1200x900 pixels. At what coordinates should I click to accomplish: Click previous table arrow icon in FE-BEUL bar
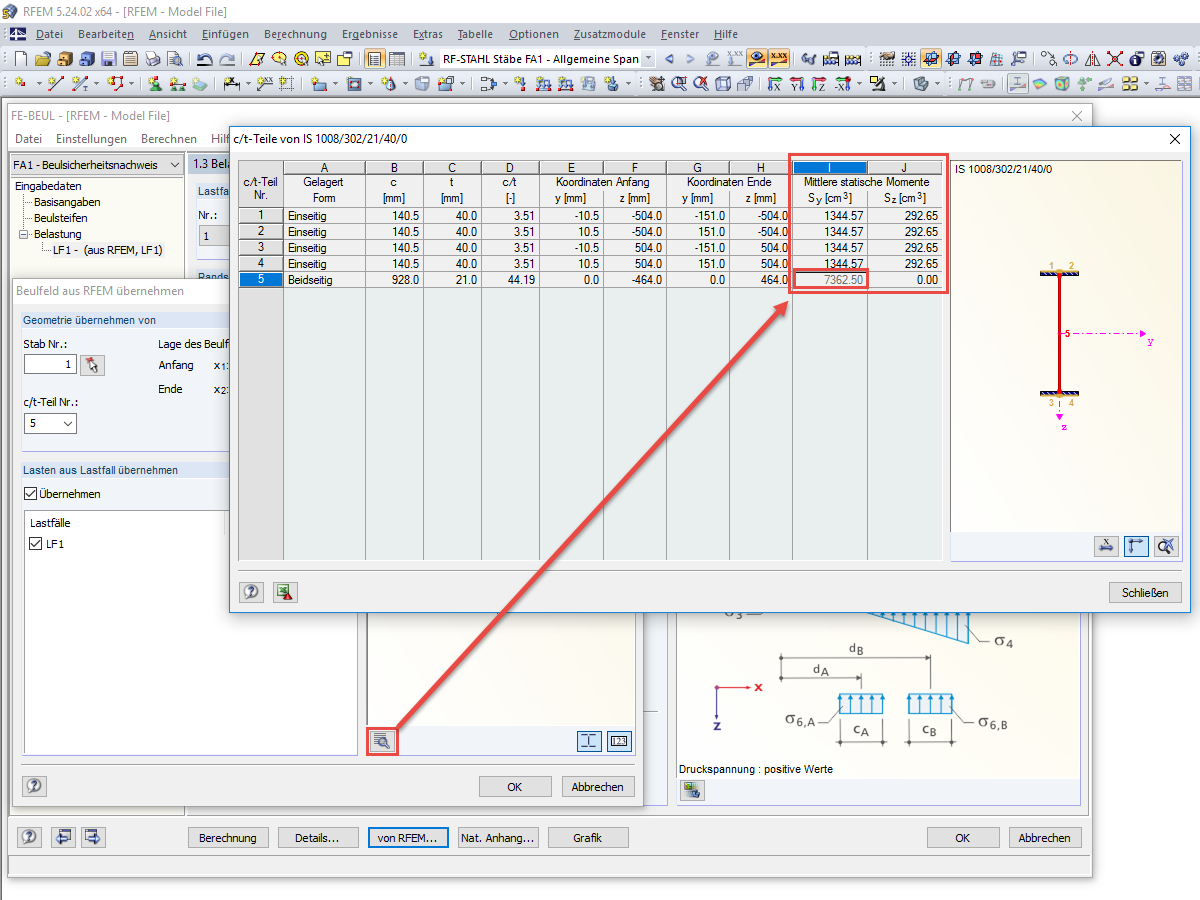pyautogui.click(x=64, y=837)
